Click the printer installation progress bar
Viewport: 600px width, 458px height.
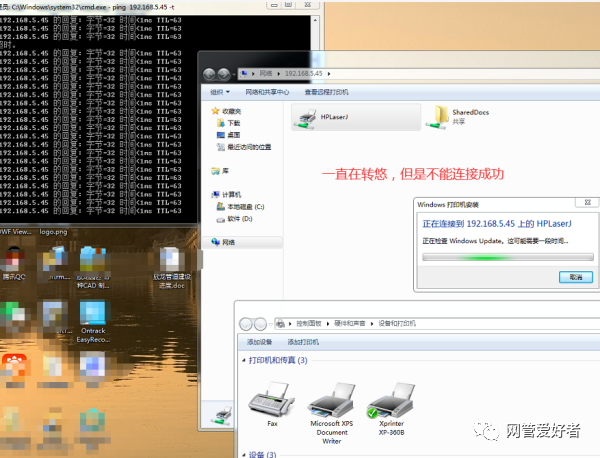[x=508, y=258]
